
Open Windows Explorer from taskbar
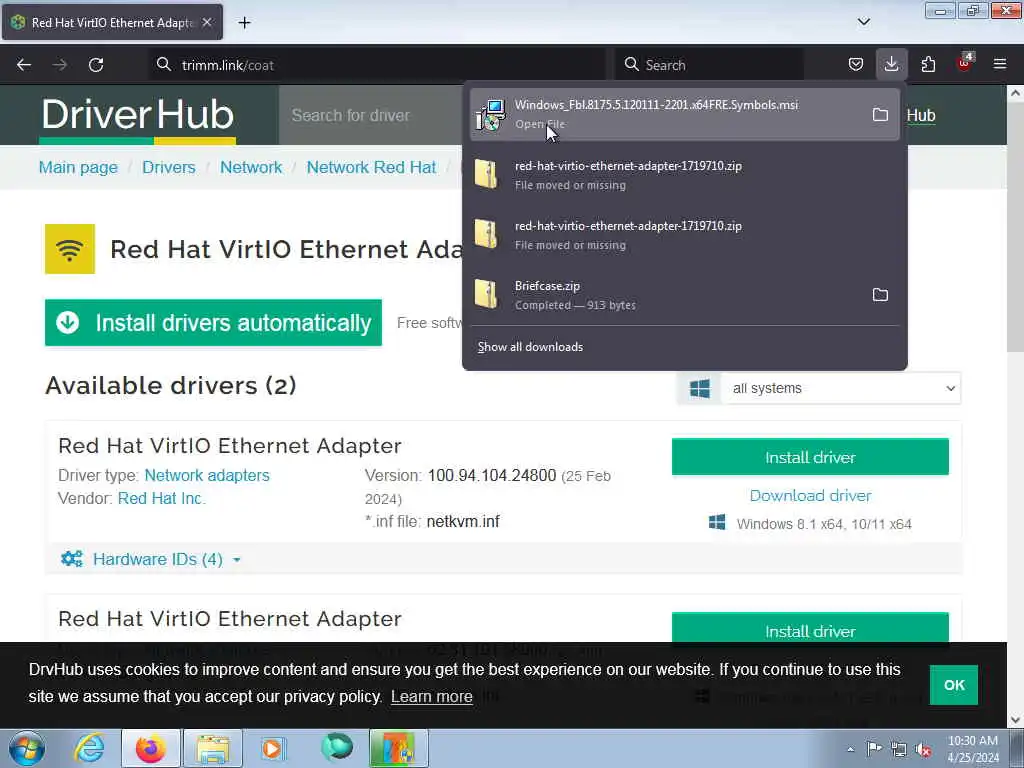click(213, 748)
